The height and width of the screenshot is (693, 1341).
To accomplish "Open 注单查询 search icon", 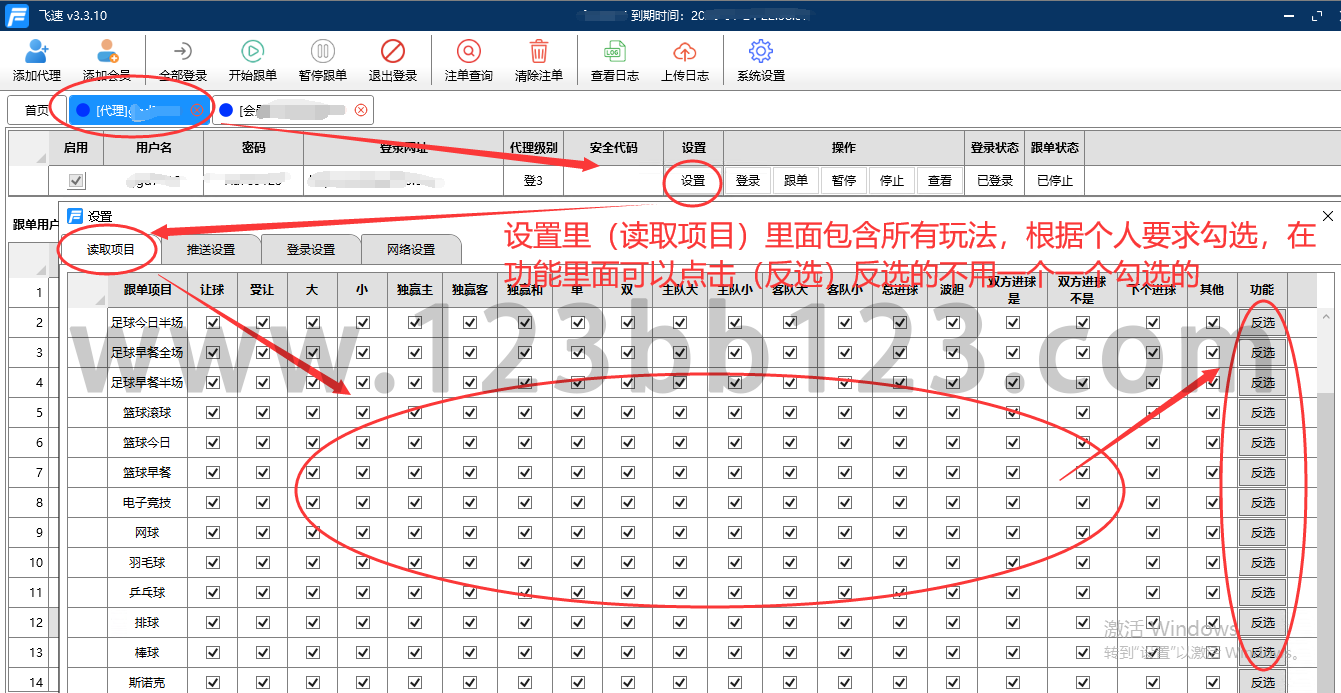I will pyautogui.click(x=468, y=52).
